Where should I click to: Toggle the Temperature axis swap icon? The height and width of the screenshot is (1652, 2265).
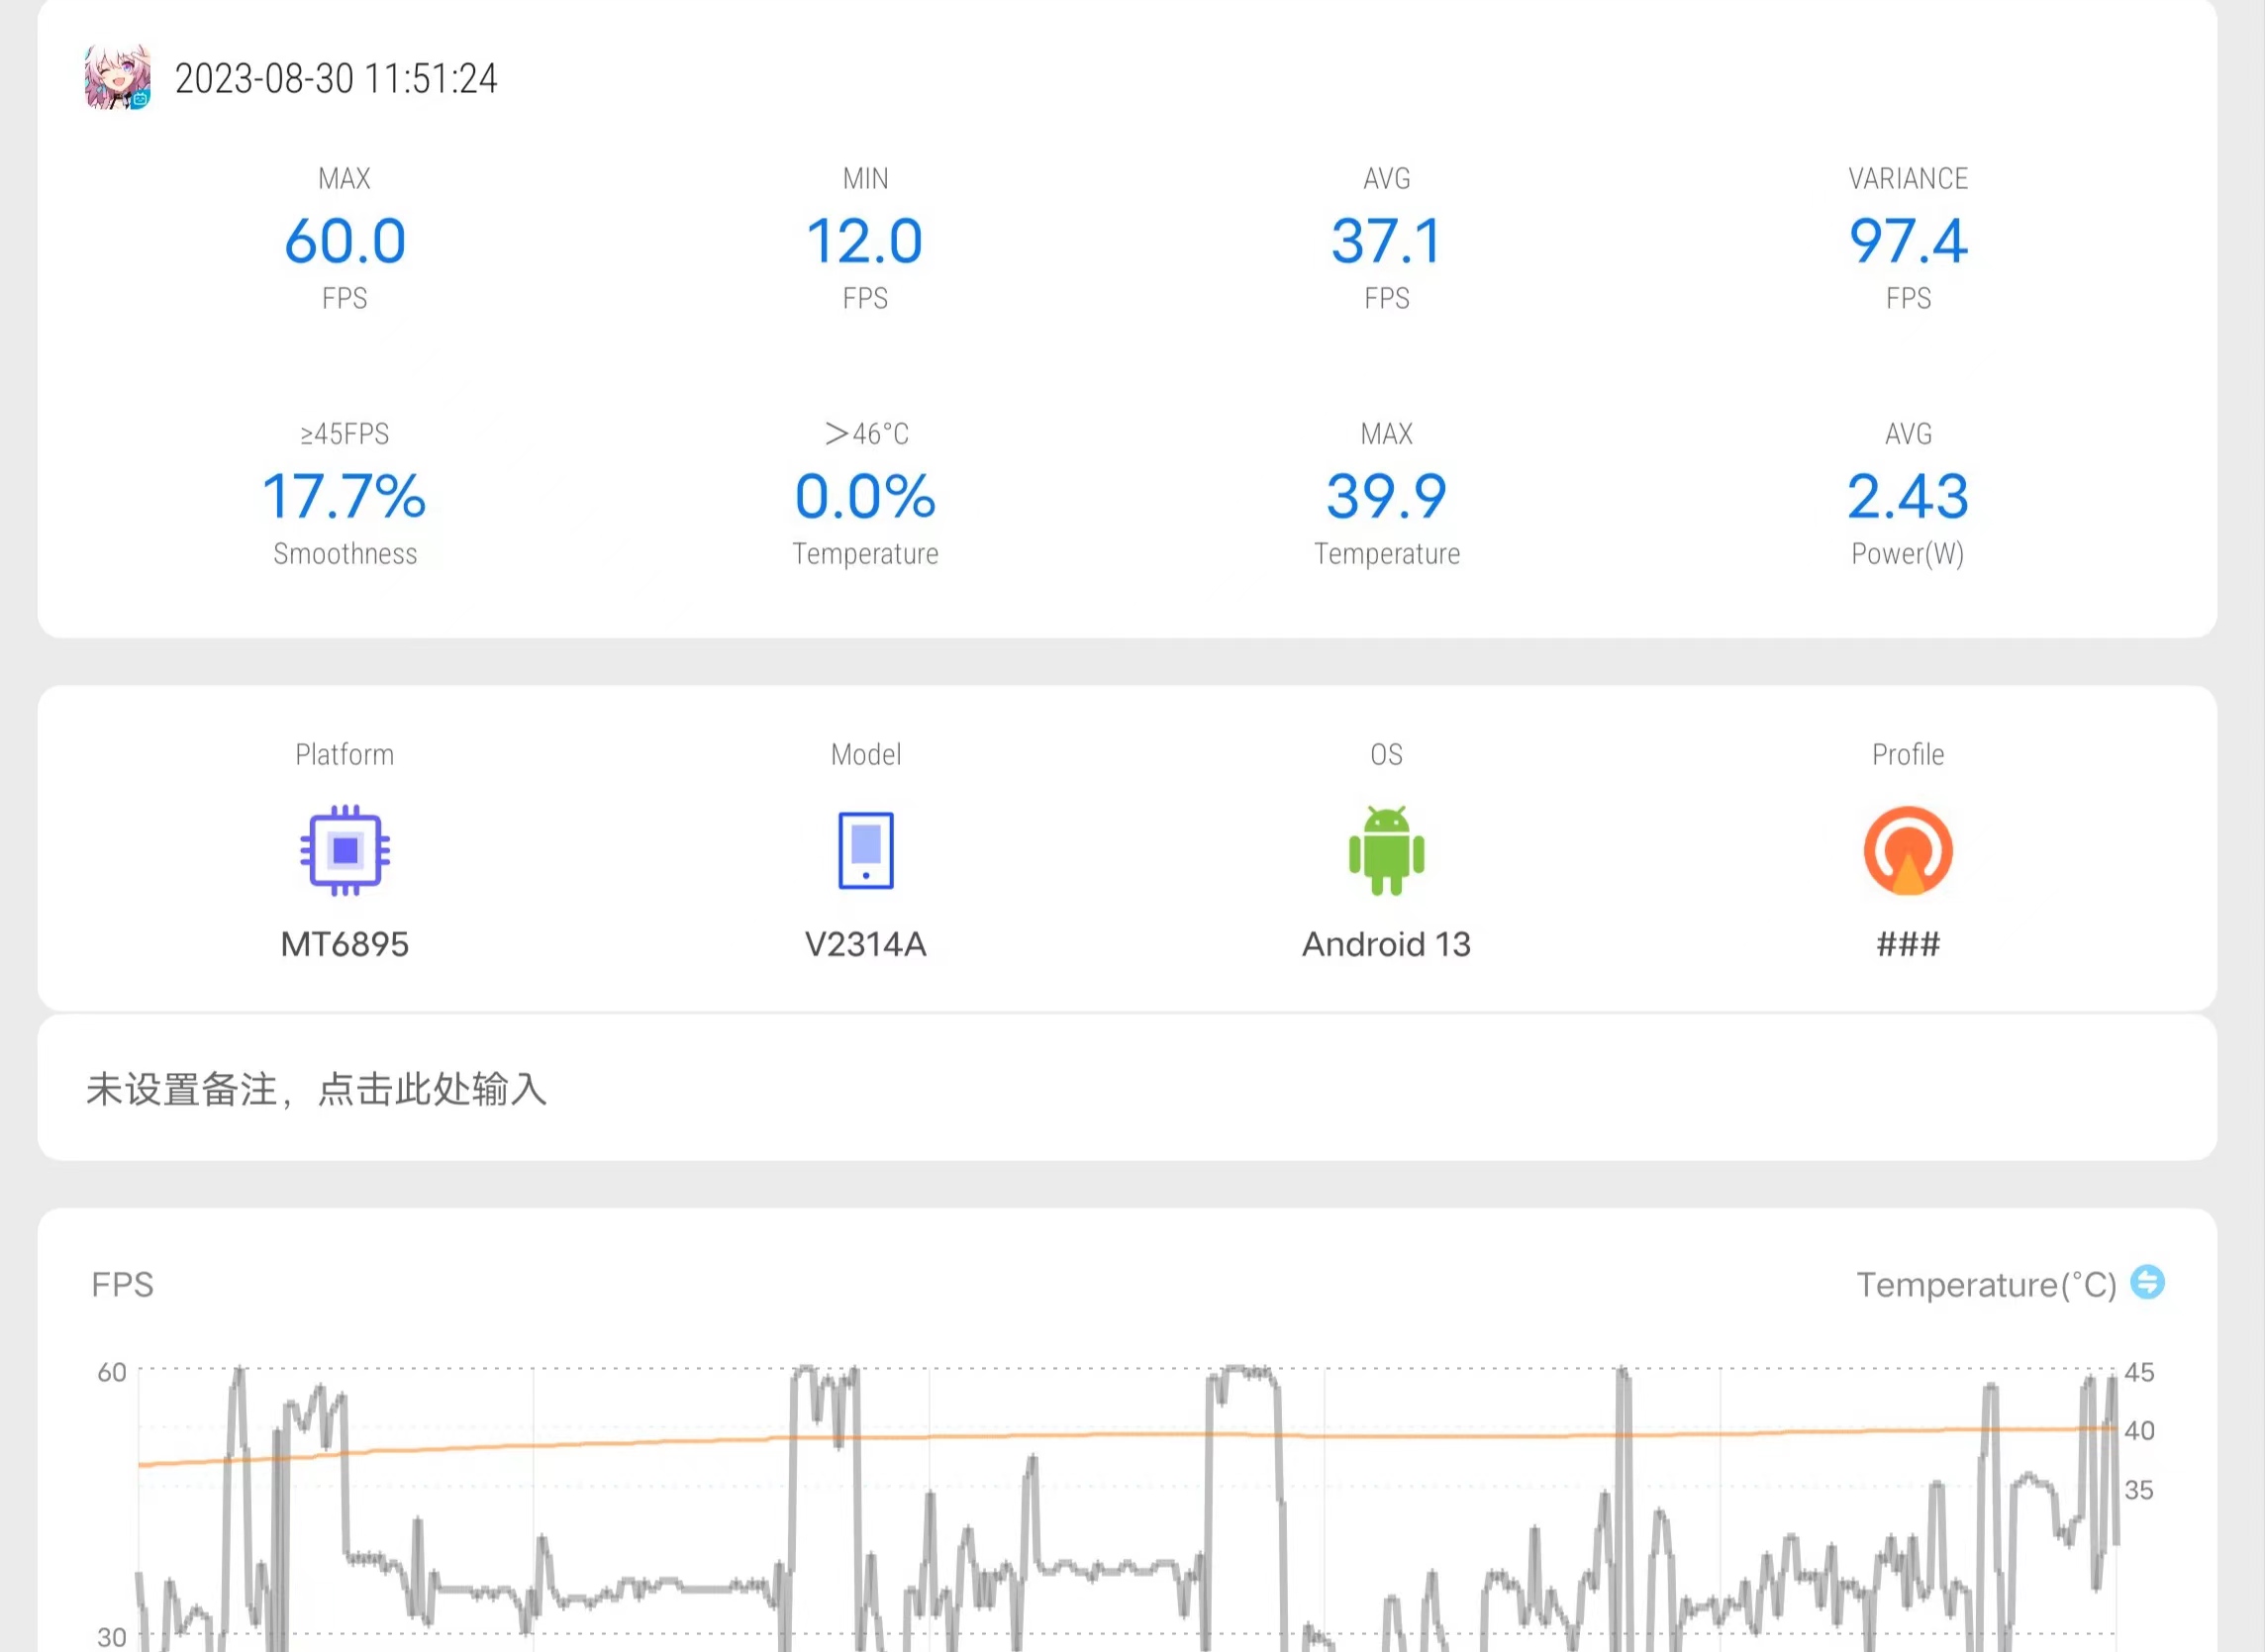(x=2147, y=1282)
